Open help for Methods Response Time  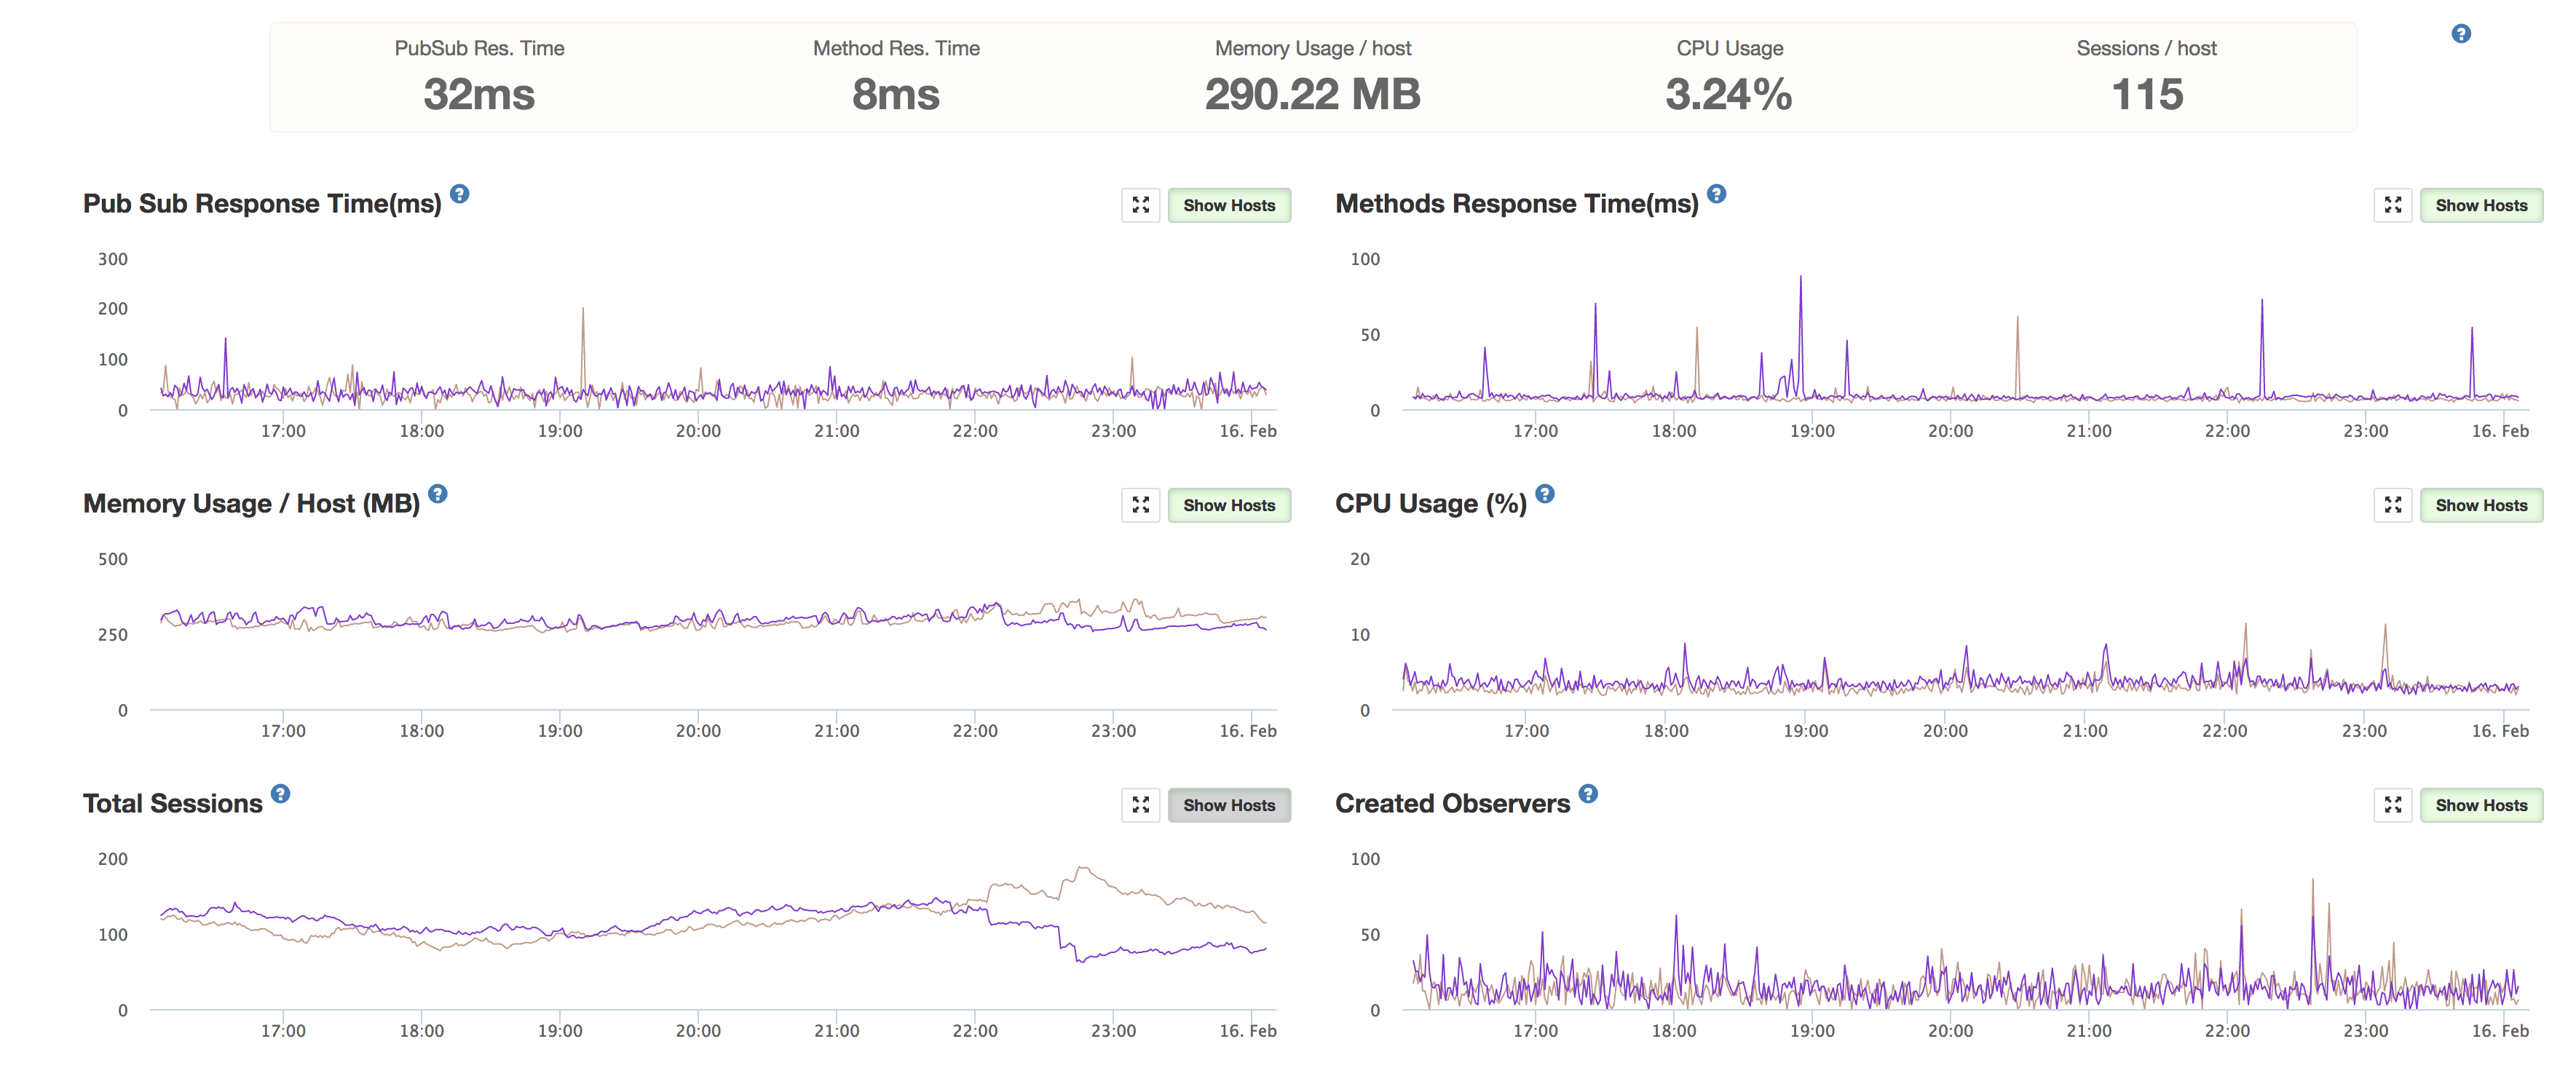pos(1716,194)
